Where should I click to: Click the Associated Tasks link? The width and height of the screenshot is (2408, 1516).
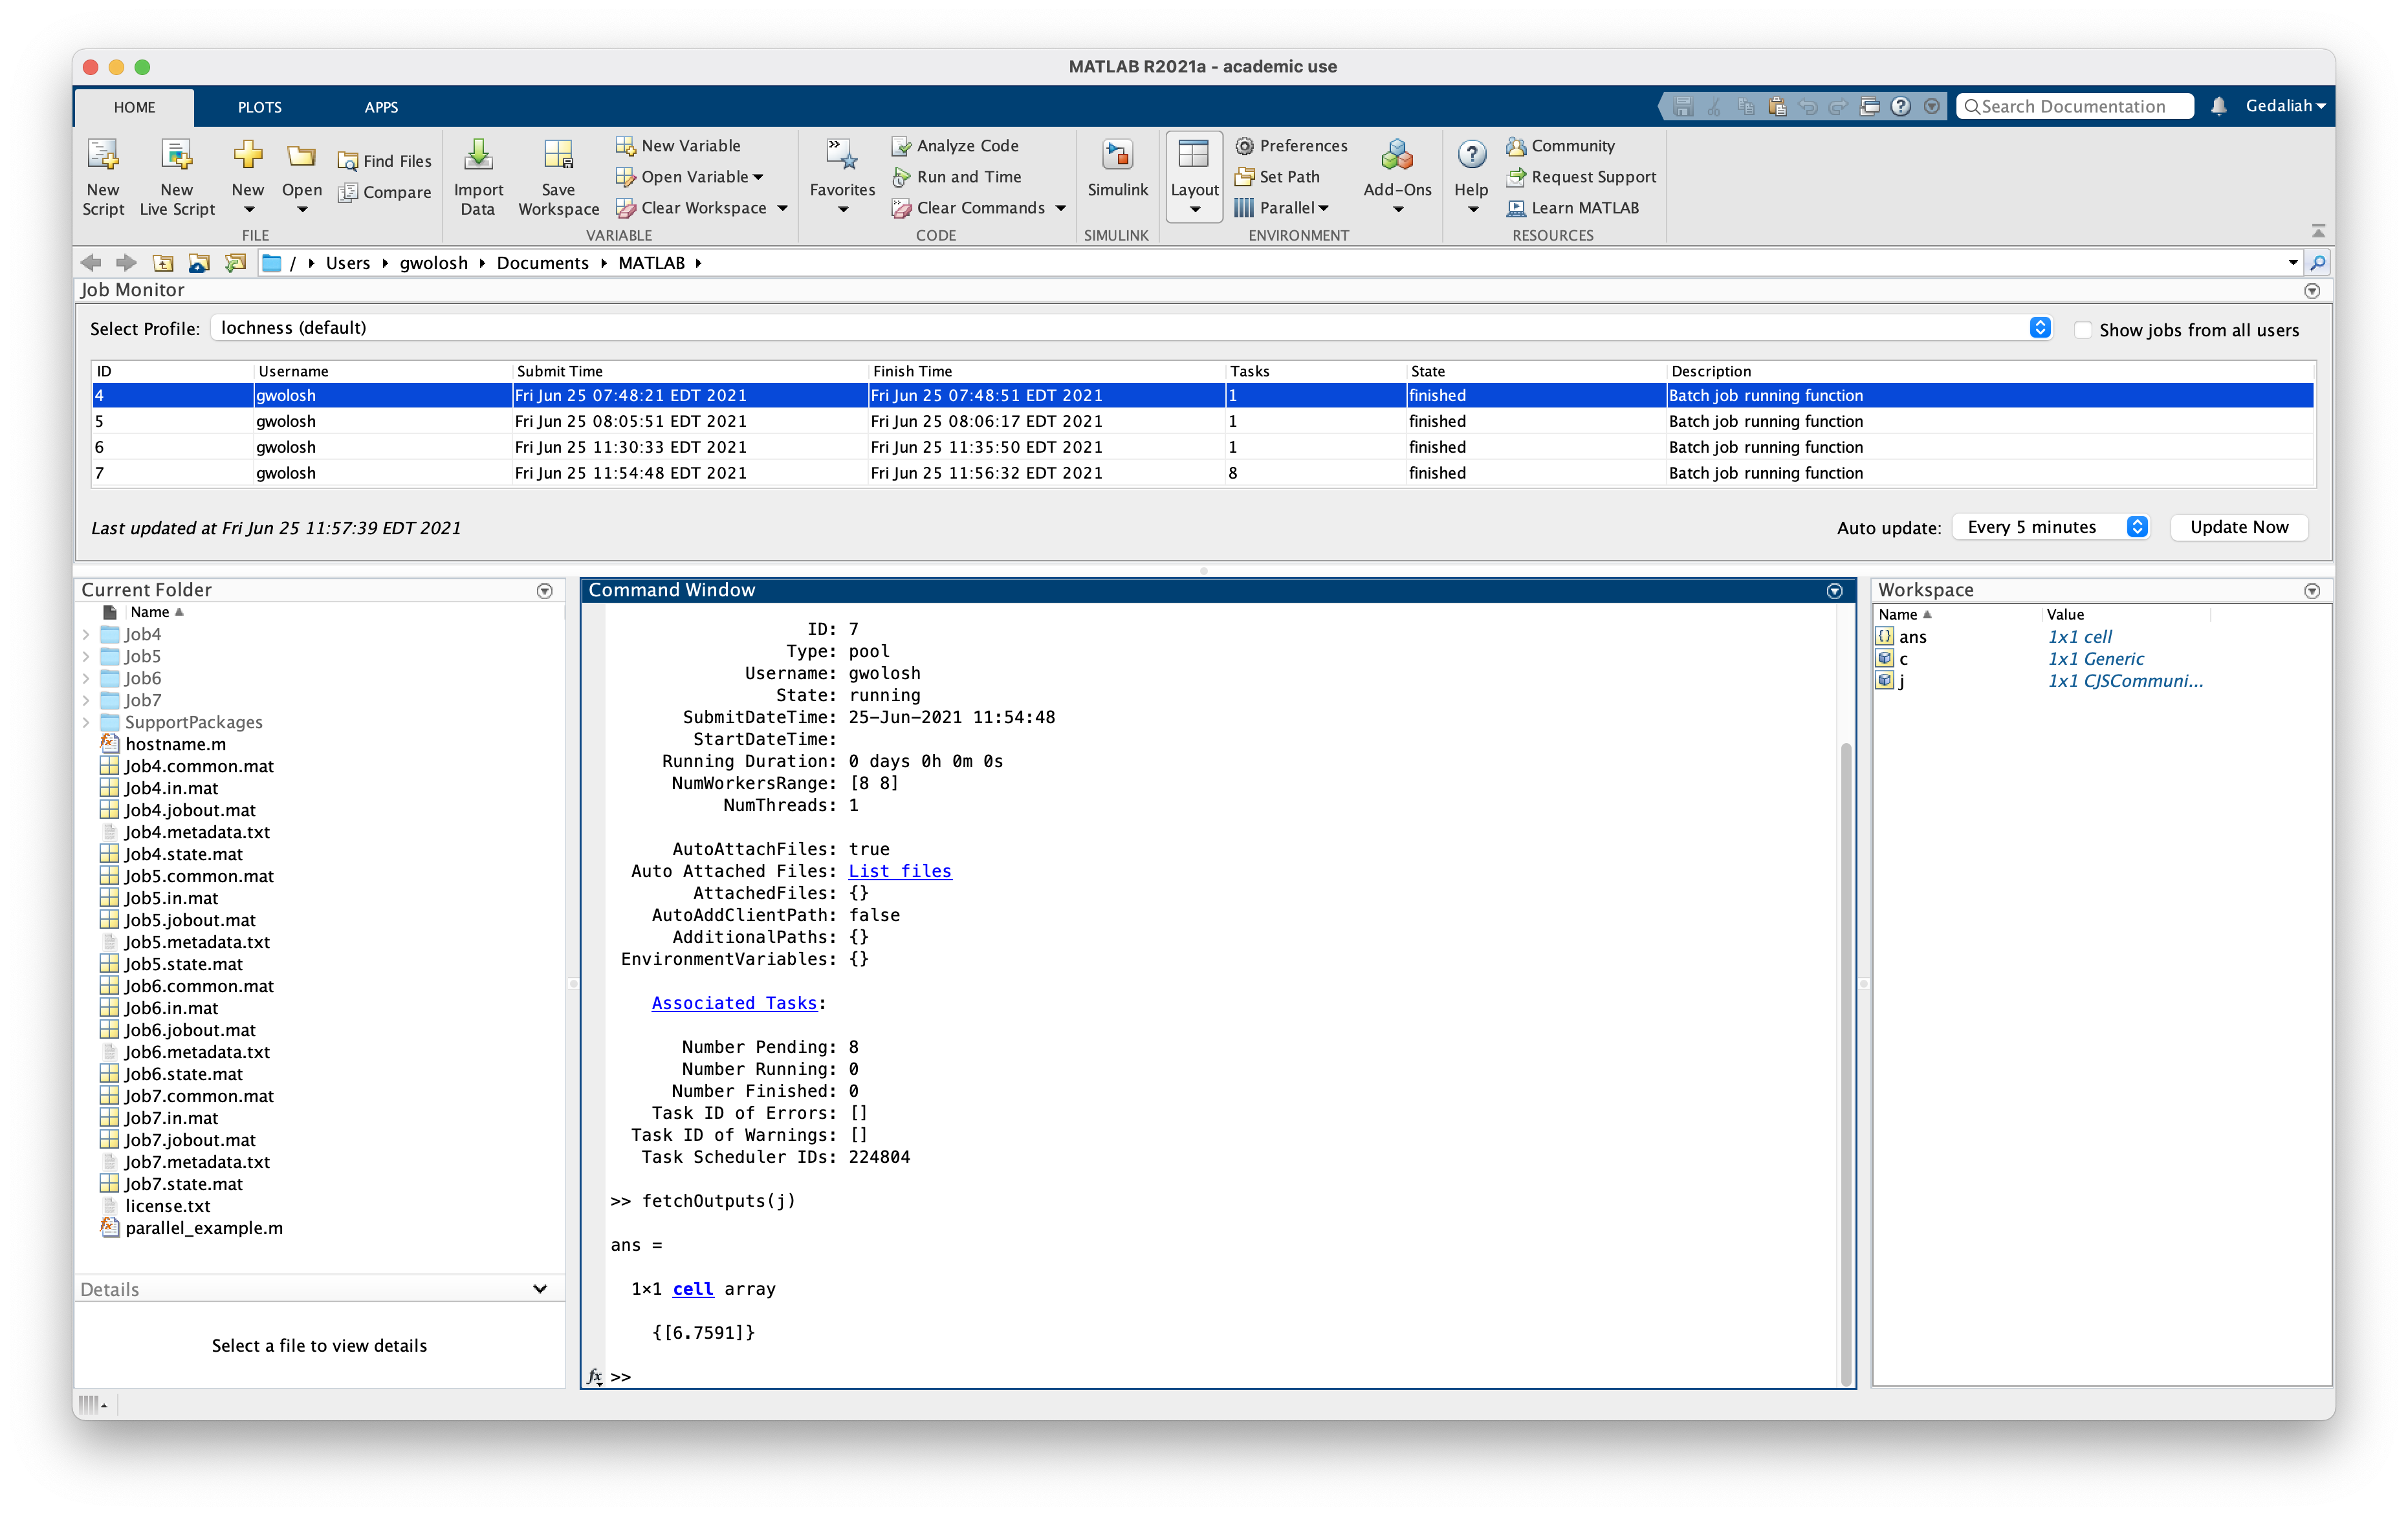click(734, 1003)
